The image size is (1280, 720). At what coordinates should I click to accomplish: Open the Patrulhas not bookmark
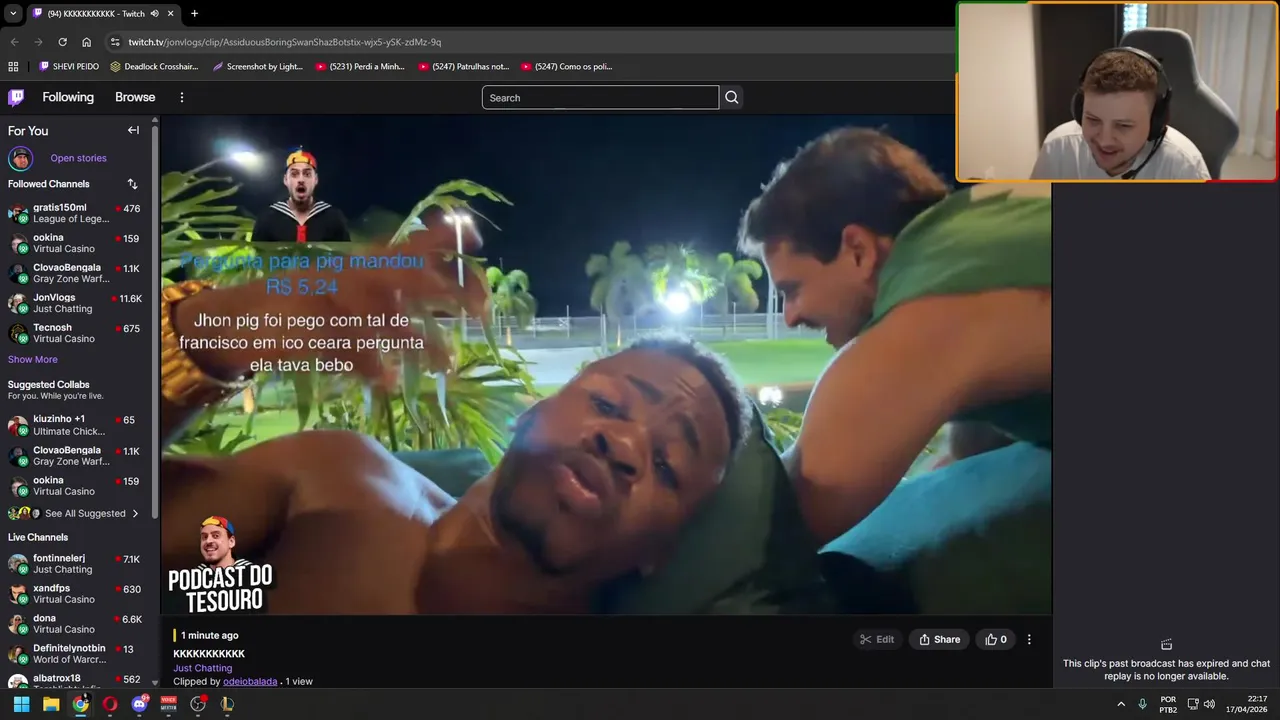[464, 66]
